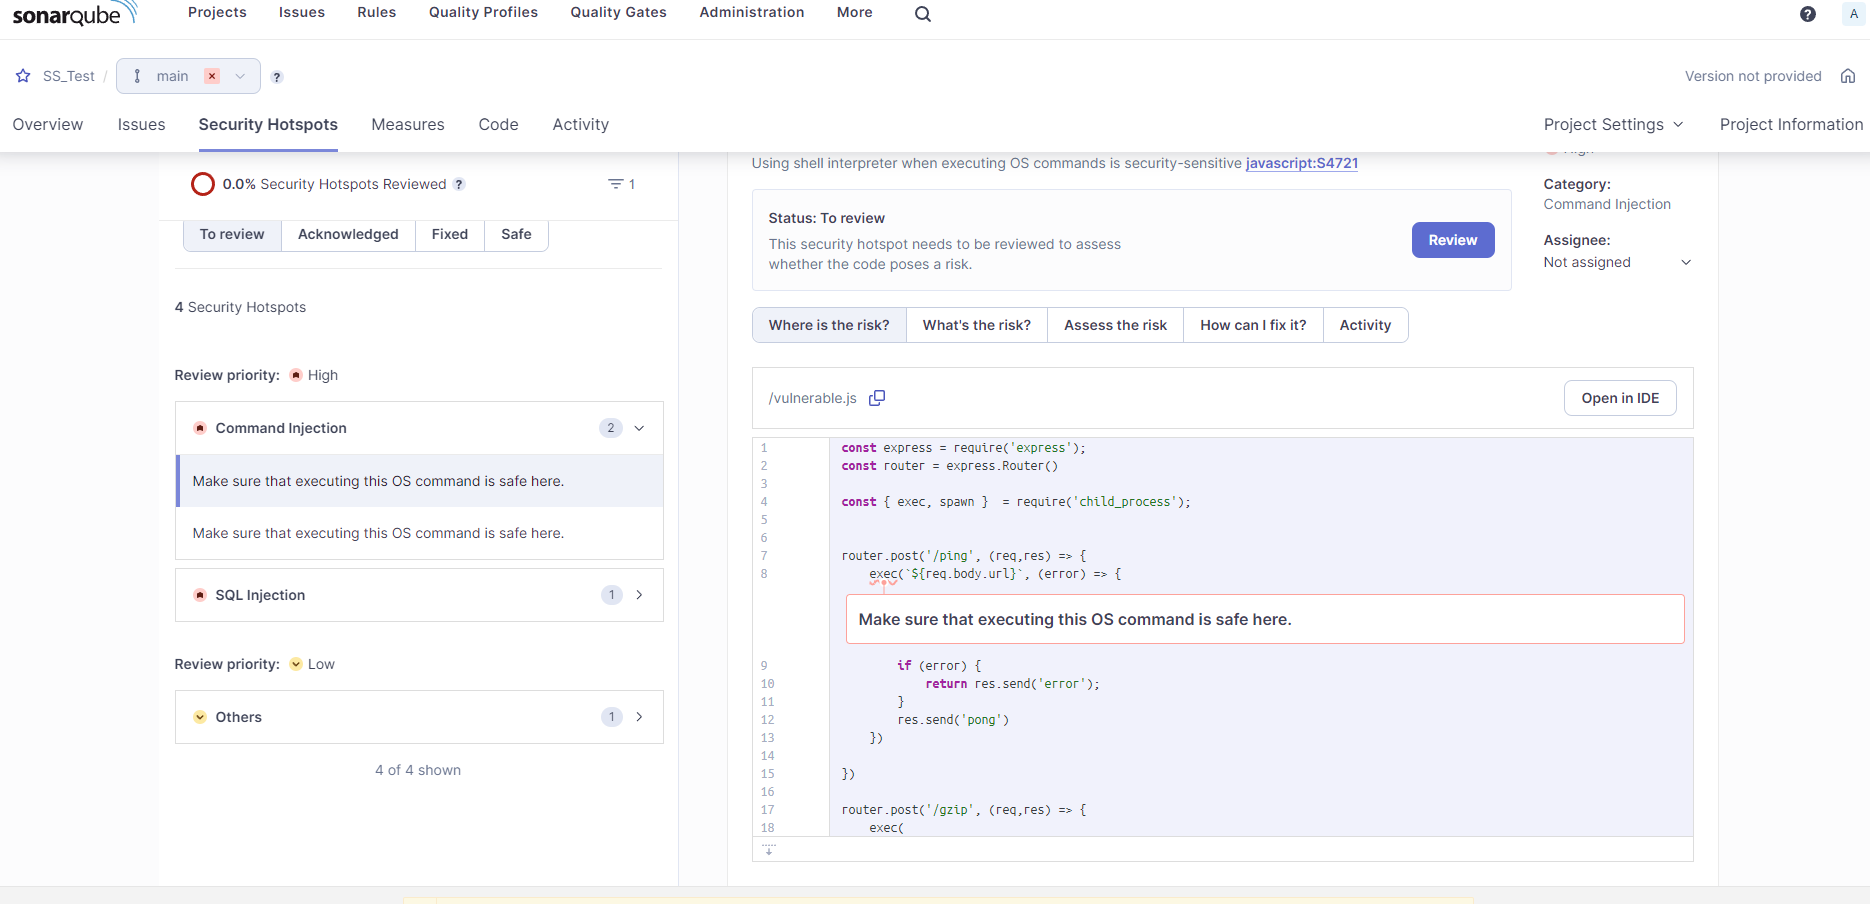
Task: Select the Acknowledged status filter
Action: click(348, 234)
